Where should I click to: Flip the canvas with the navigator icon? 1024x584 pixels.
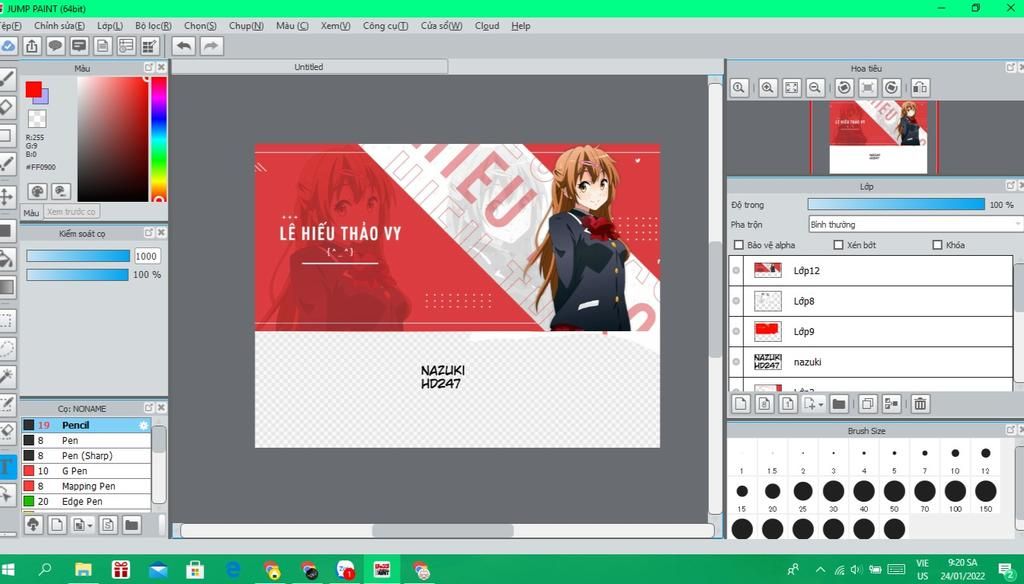tap(920, 88)
